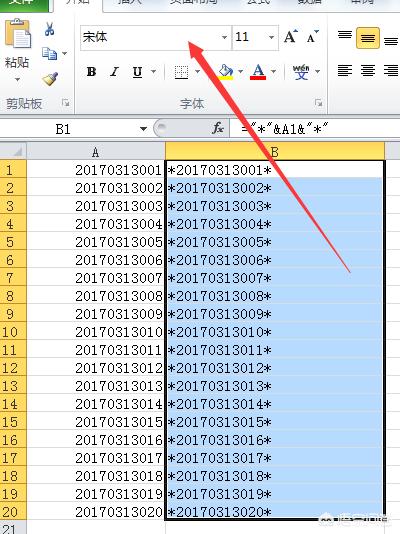Viewport: 400px width, 534px height.
Task: Click cell A5 containing 20170313005
Action: (96, 242)
